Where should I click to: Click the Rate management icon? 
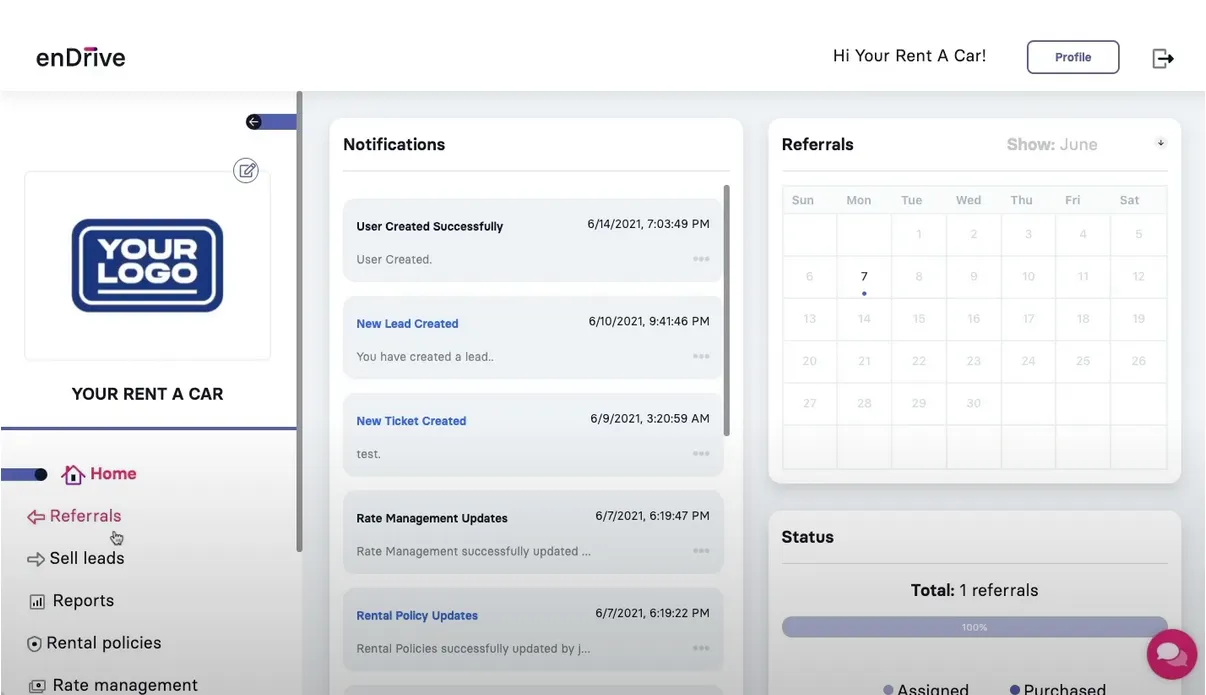click(x=37, y=686)
